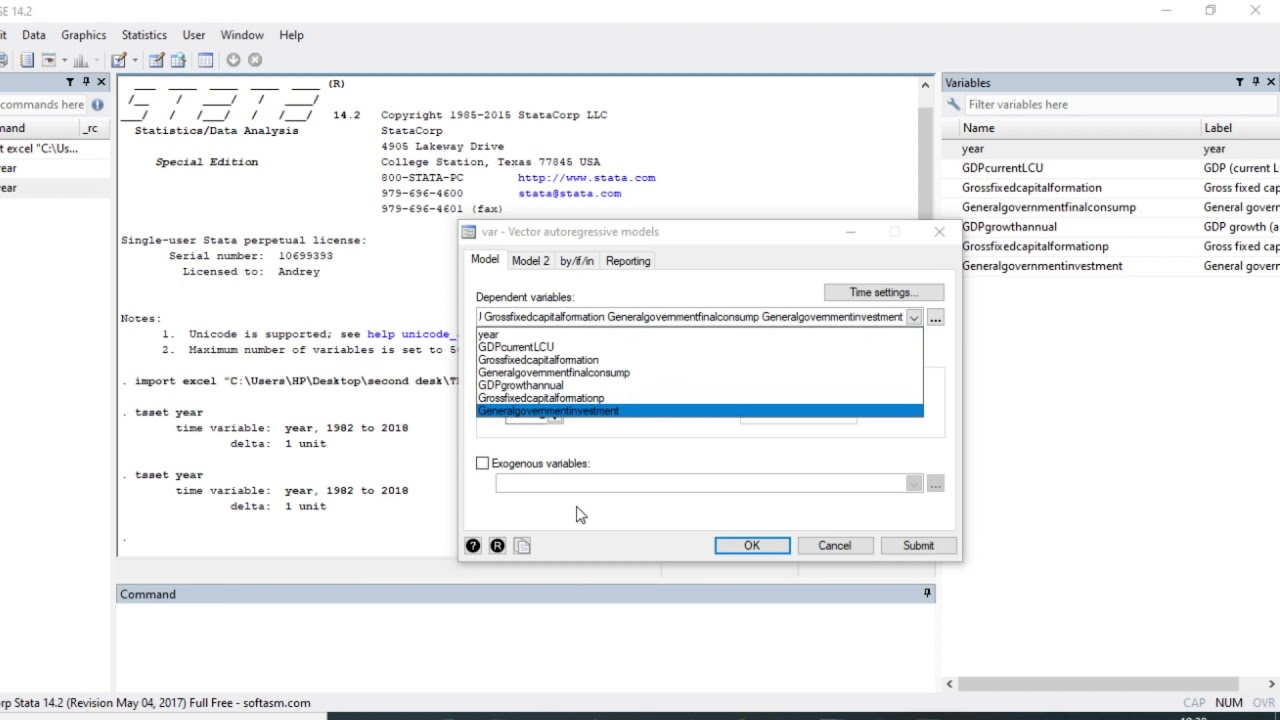Image resolution: width=1280 pixels, height=720 pixels.
Task: Switch to the Model tab
Action: [485, 260]
